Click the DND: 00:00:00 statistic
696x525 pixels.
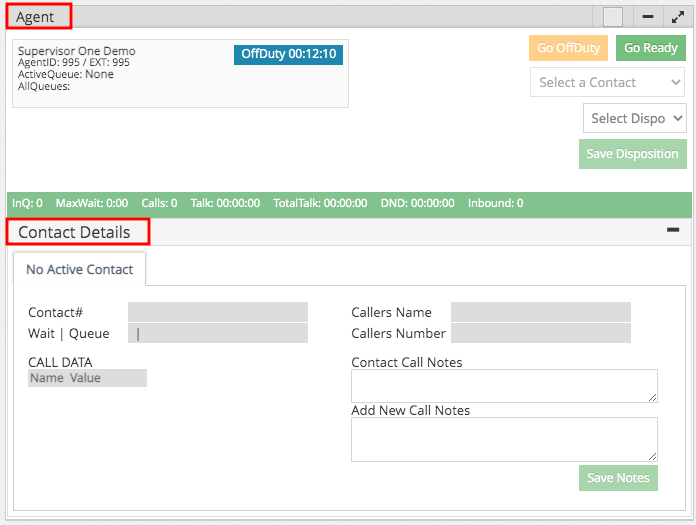417,203
